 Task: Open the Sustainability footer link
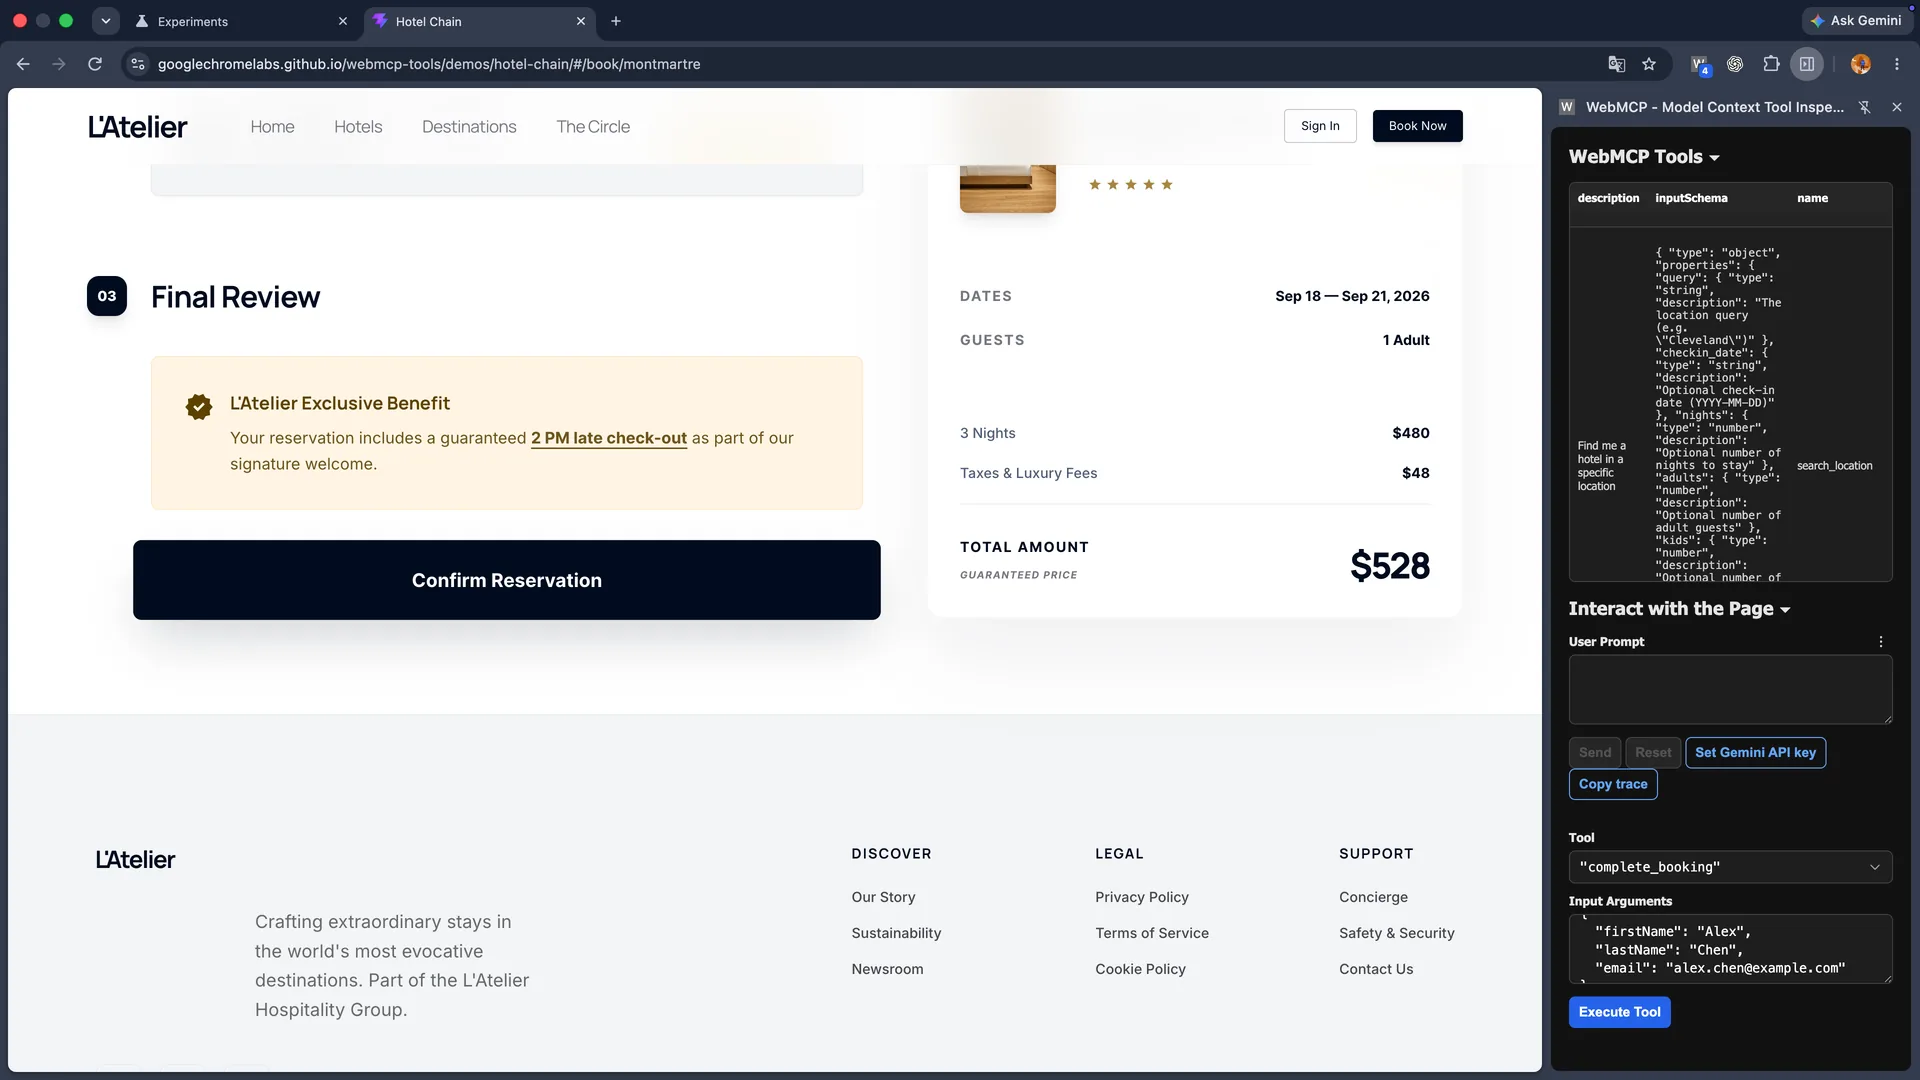pyautogui.click(x=896, y=933)
